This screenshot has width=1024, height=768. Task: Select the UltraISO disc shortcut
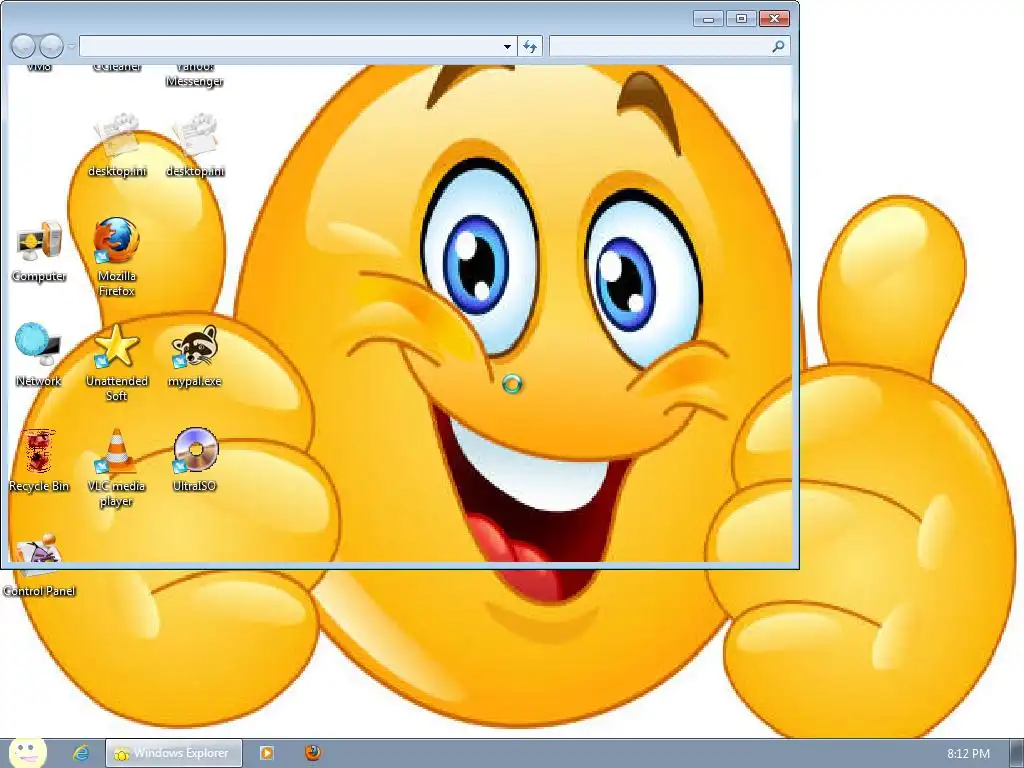click(195, 460)
